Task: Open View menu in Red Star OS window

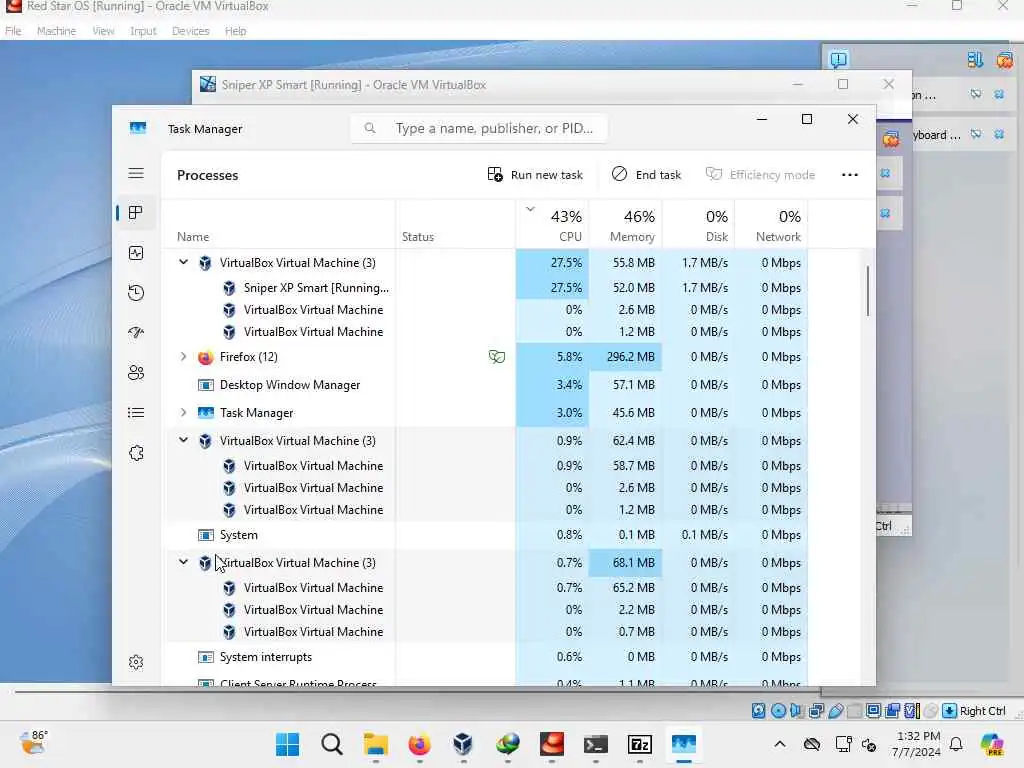Action: point(103,31)
